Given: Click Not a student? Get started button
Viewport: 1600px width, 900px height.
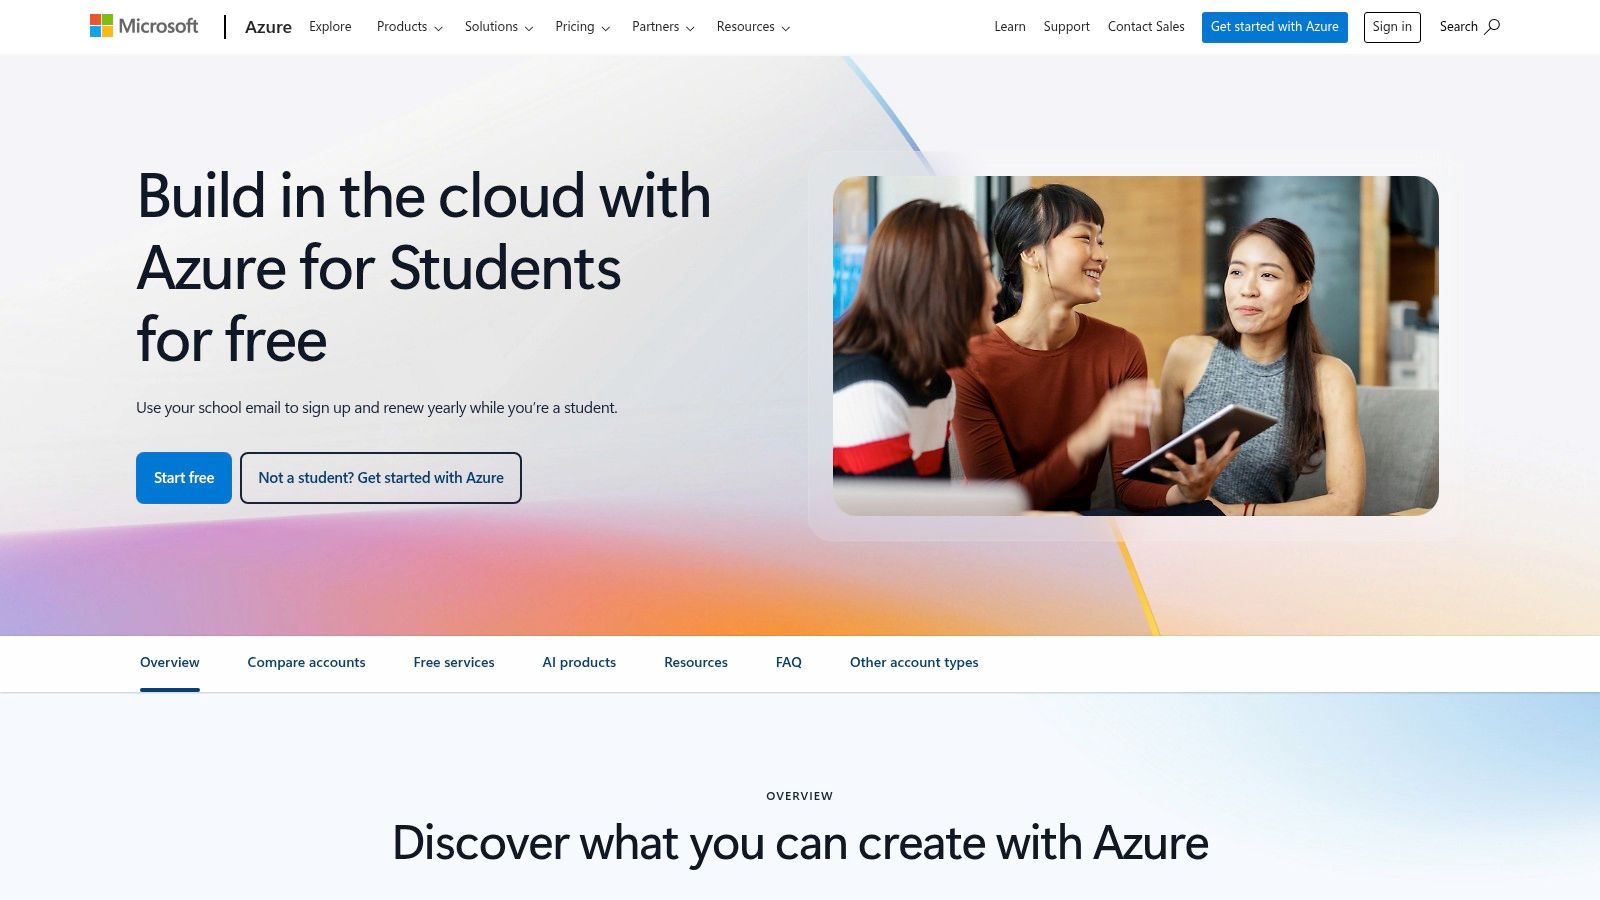Looking at the screenshot, I should pyautogui.click(x=381, y=478).
